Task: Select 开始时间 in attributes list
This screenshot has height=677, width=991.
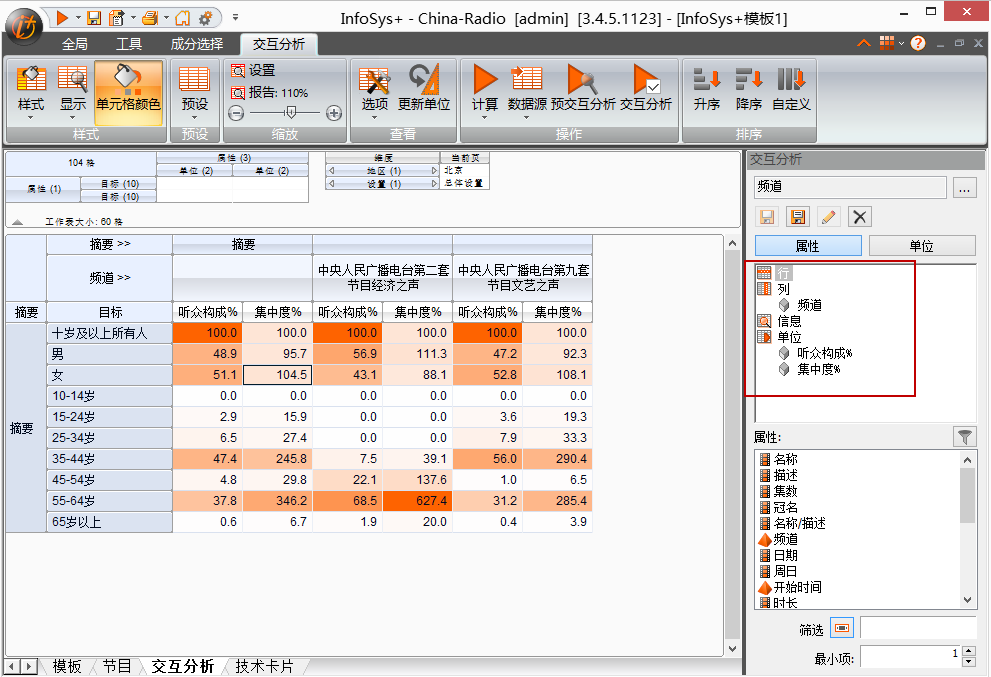Action: point(798,587)
